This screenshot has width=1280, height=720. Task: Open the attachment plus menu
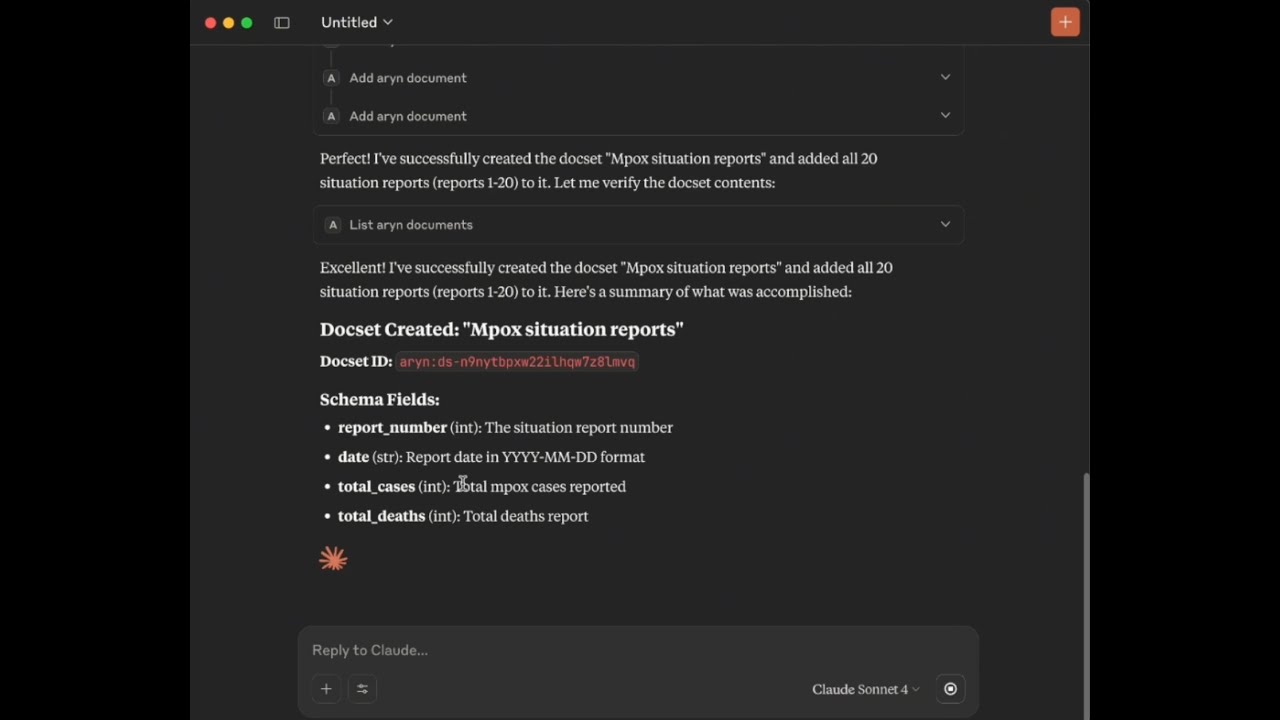point(326,689)
